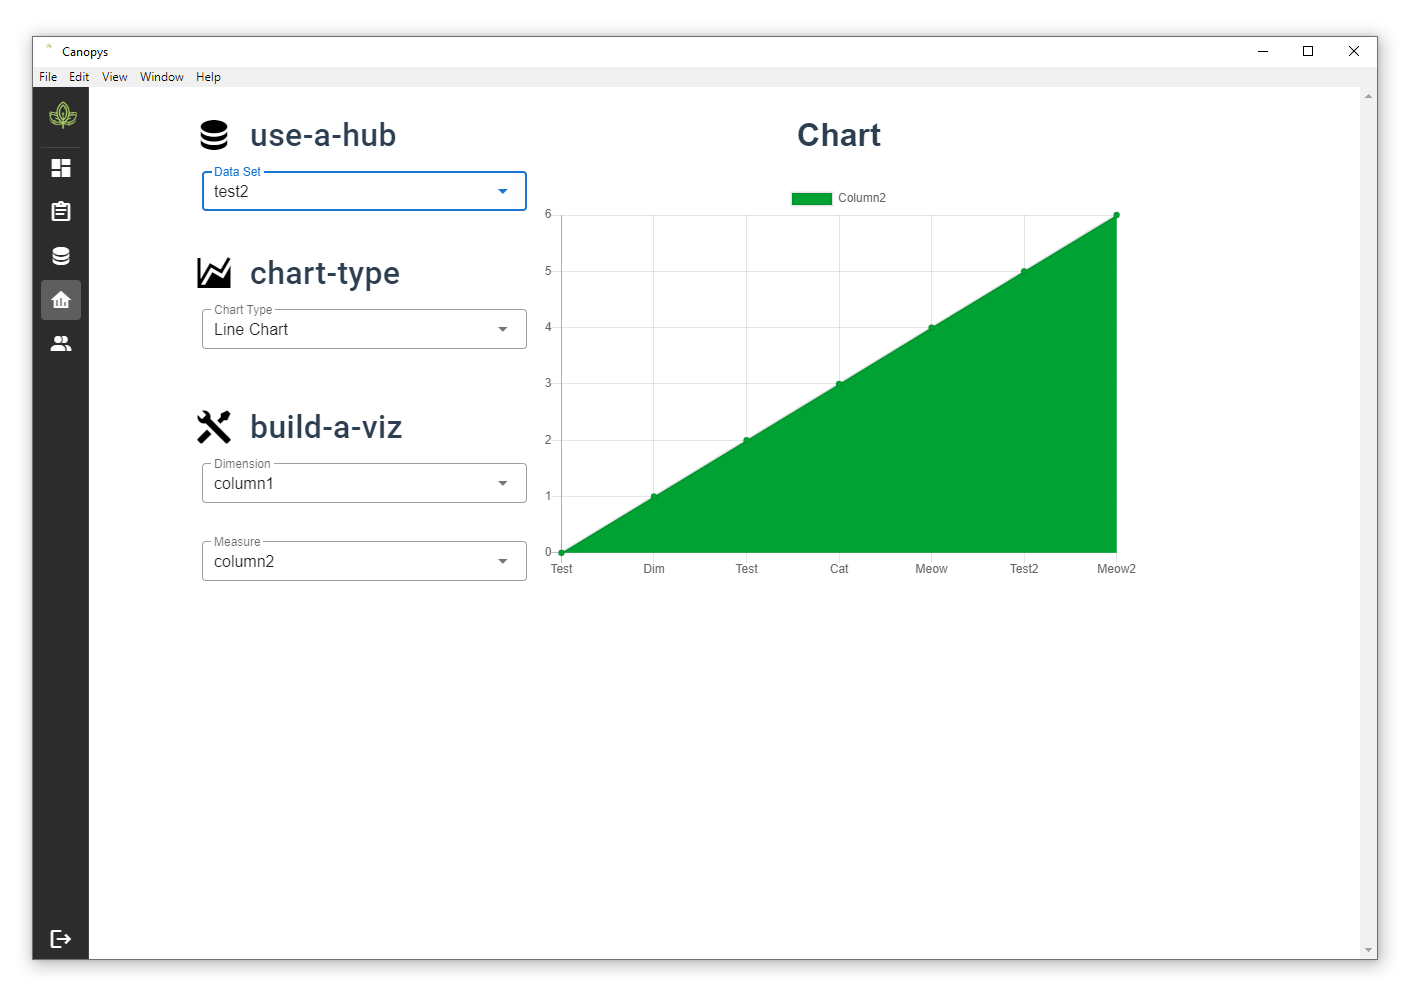Open the Window menu

162,77
